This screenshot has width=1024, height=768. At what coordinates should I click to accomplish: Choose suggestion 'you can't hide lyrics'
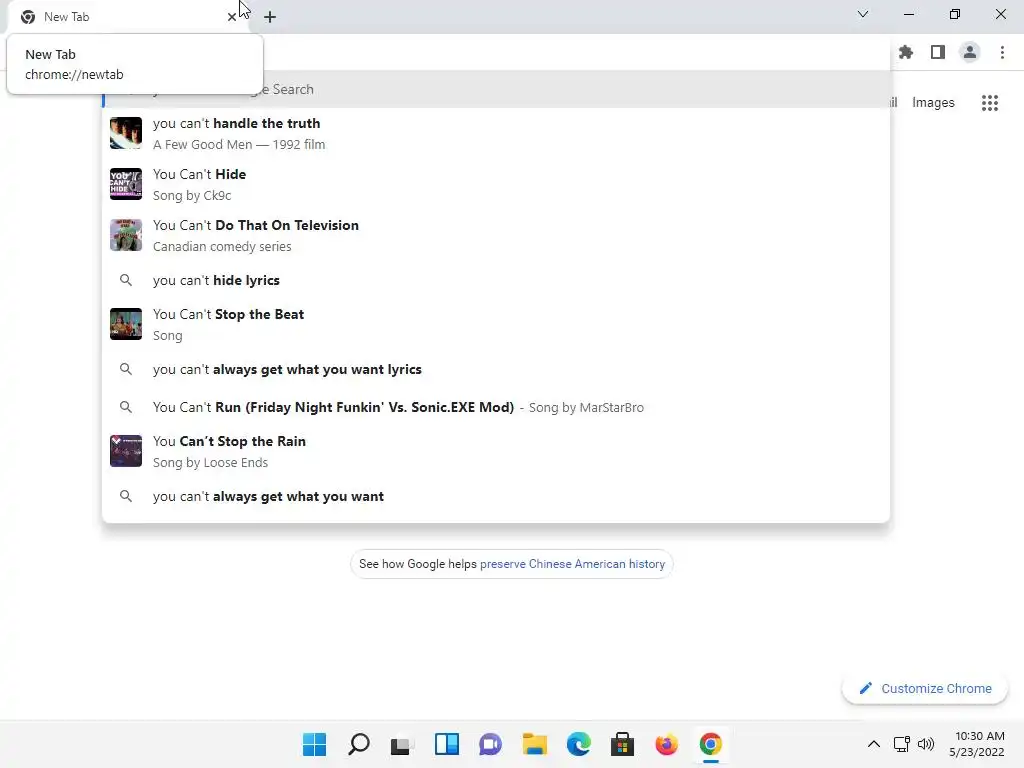click(496, 280)
